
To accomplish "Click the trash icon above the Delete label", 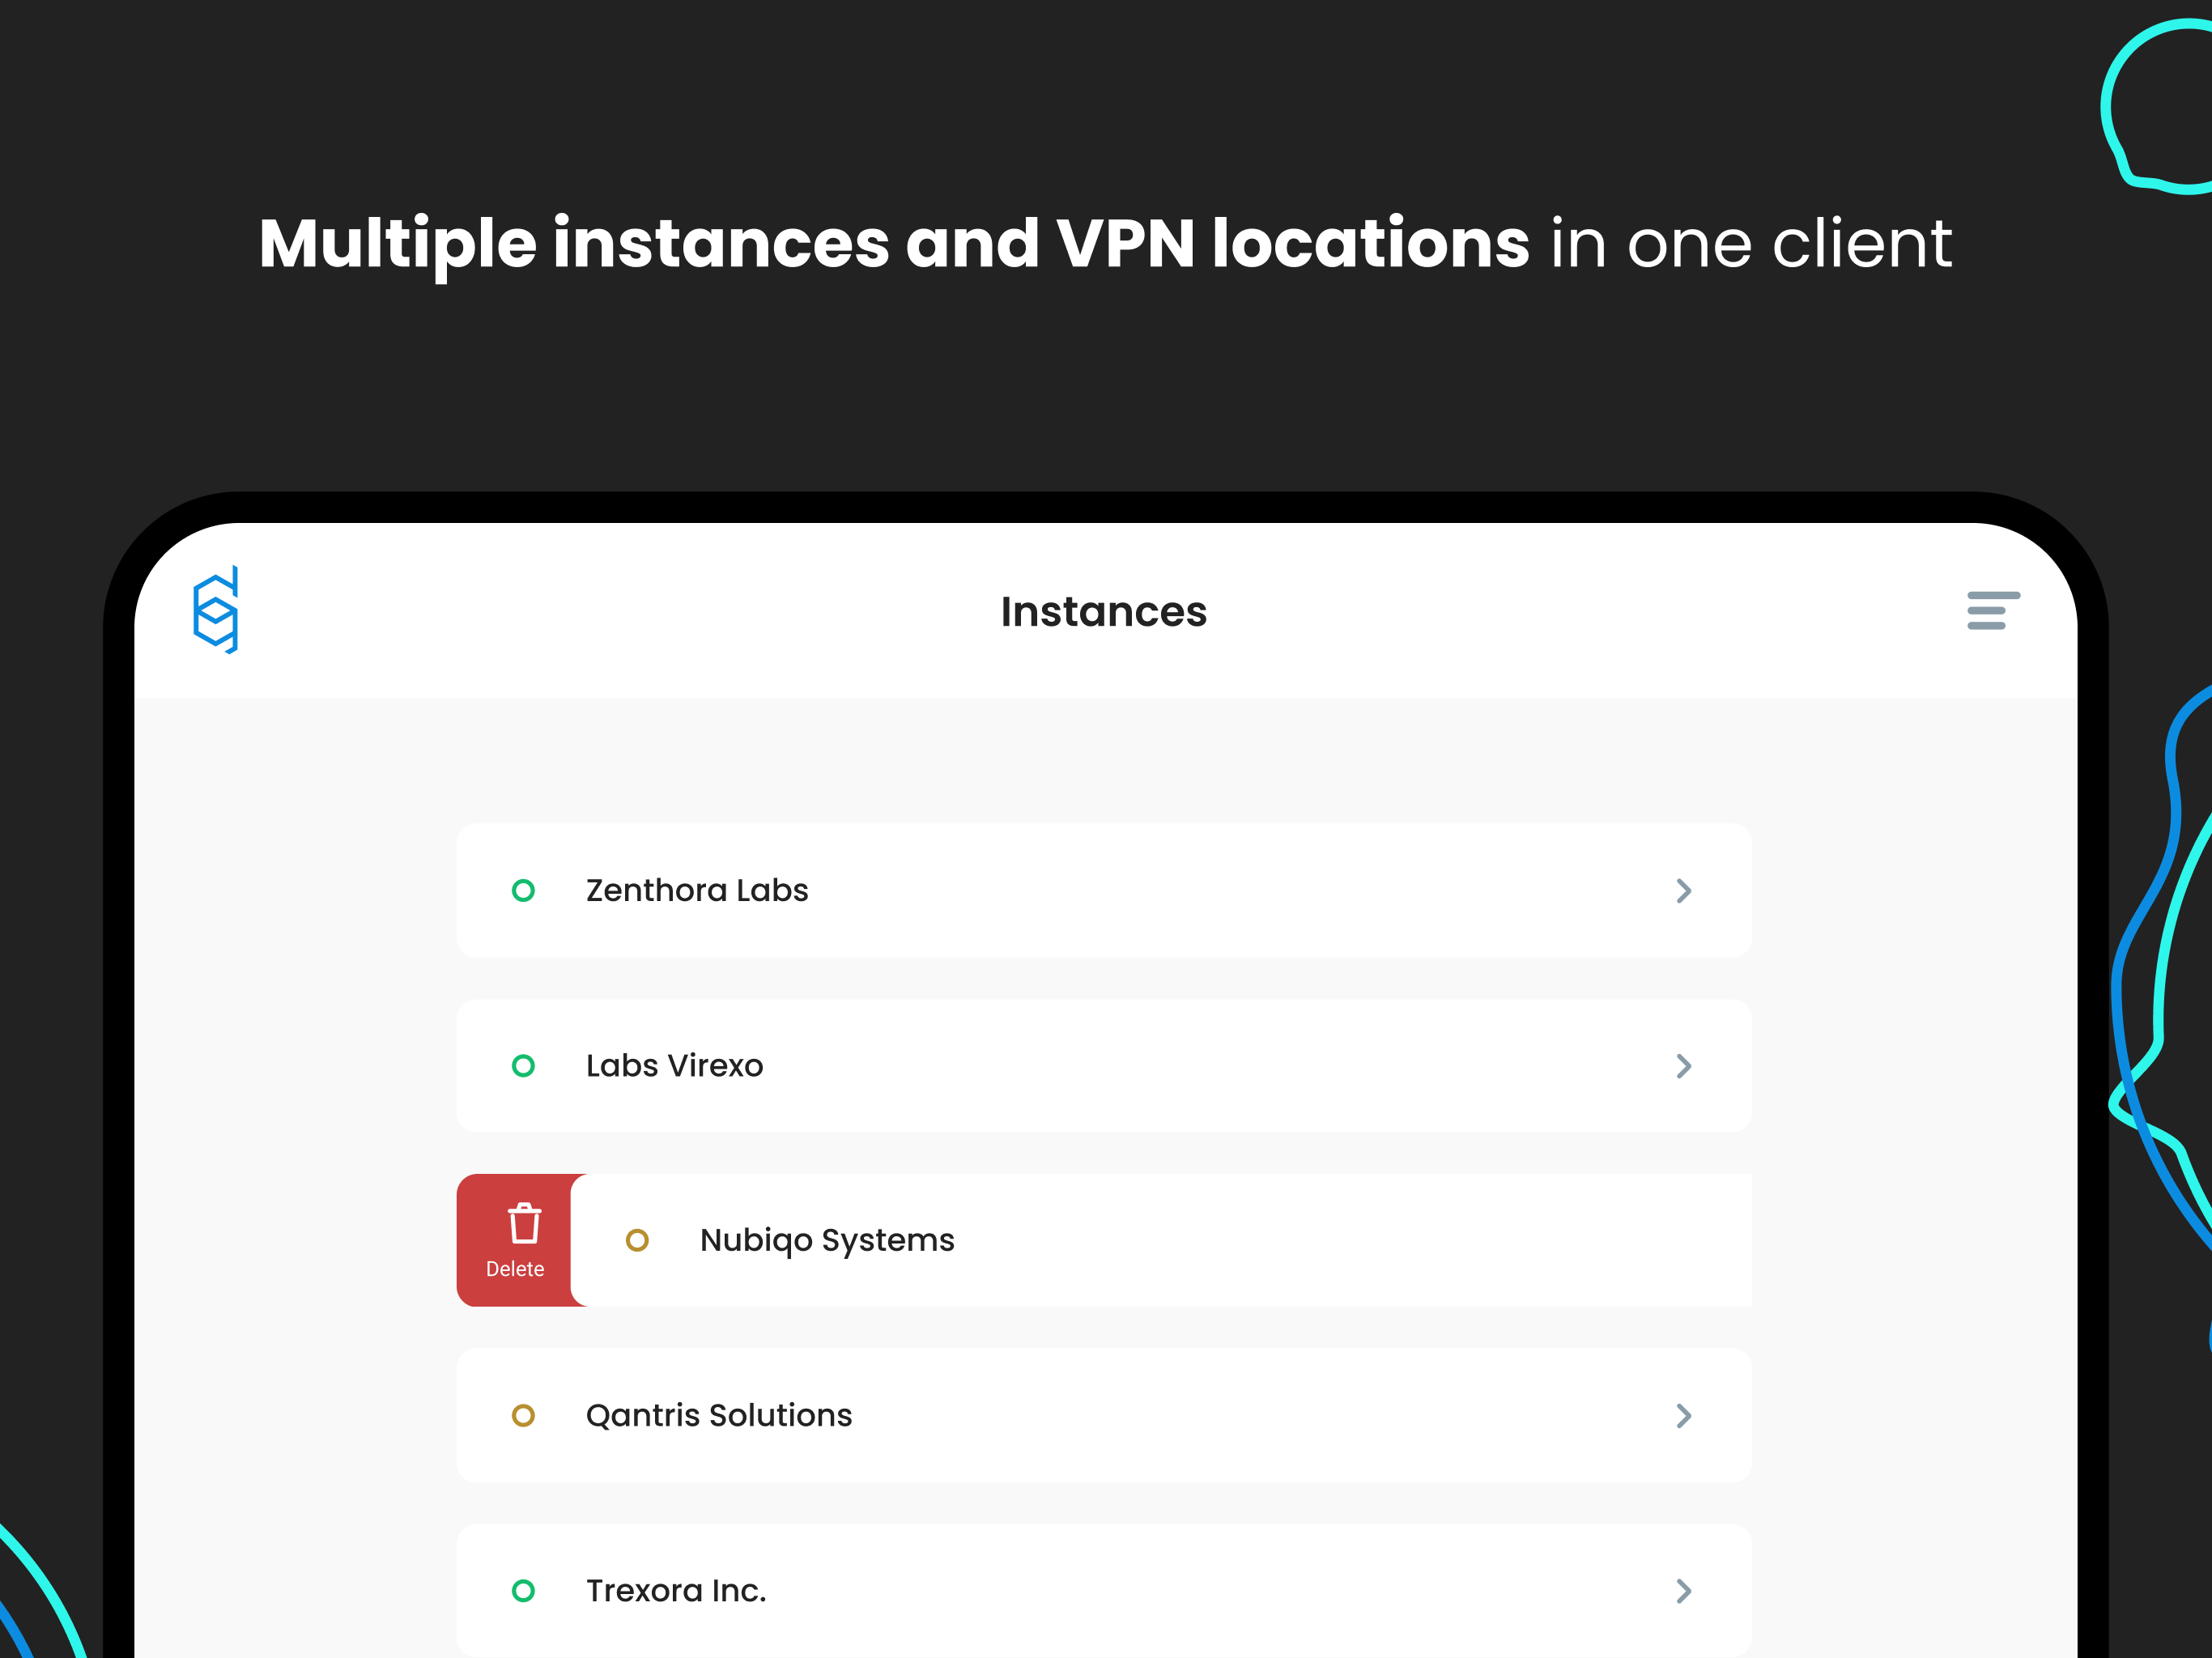I will 524,1223.
